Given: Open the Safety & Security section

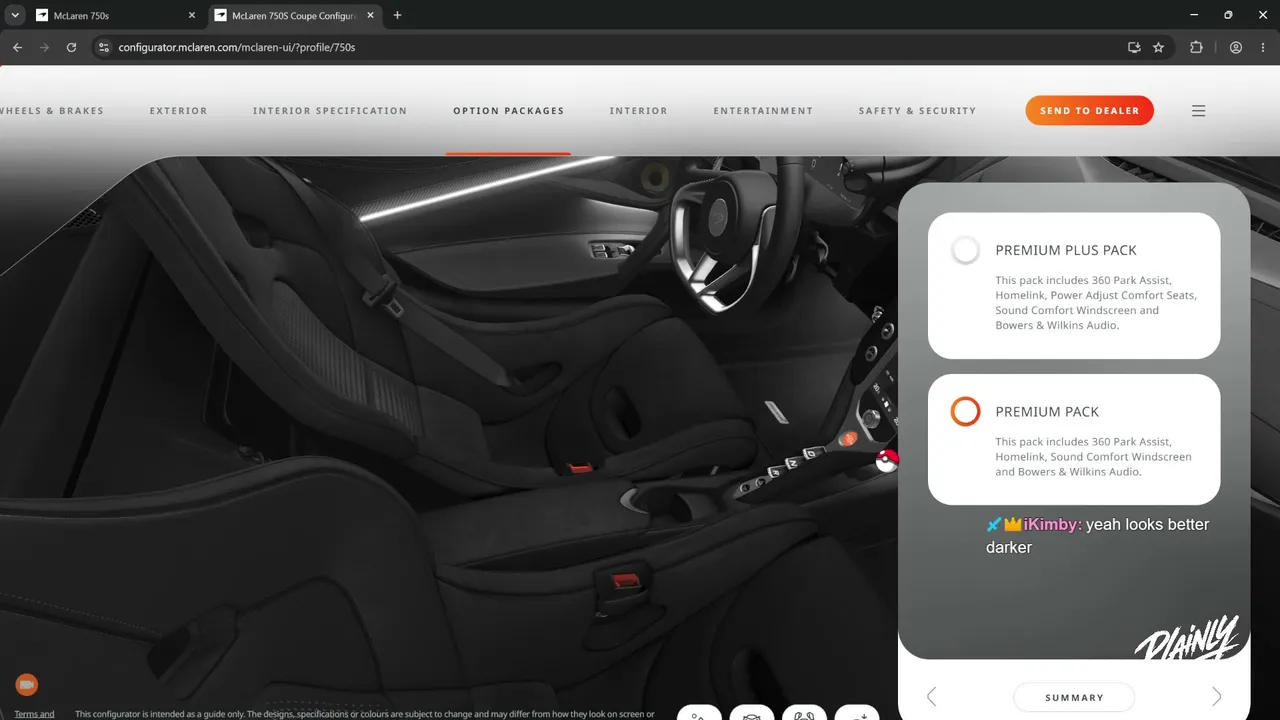Looking at the screenshot, I should [x=917, y=111].
